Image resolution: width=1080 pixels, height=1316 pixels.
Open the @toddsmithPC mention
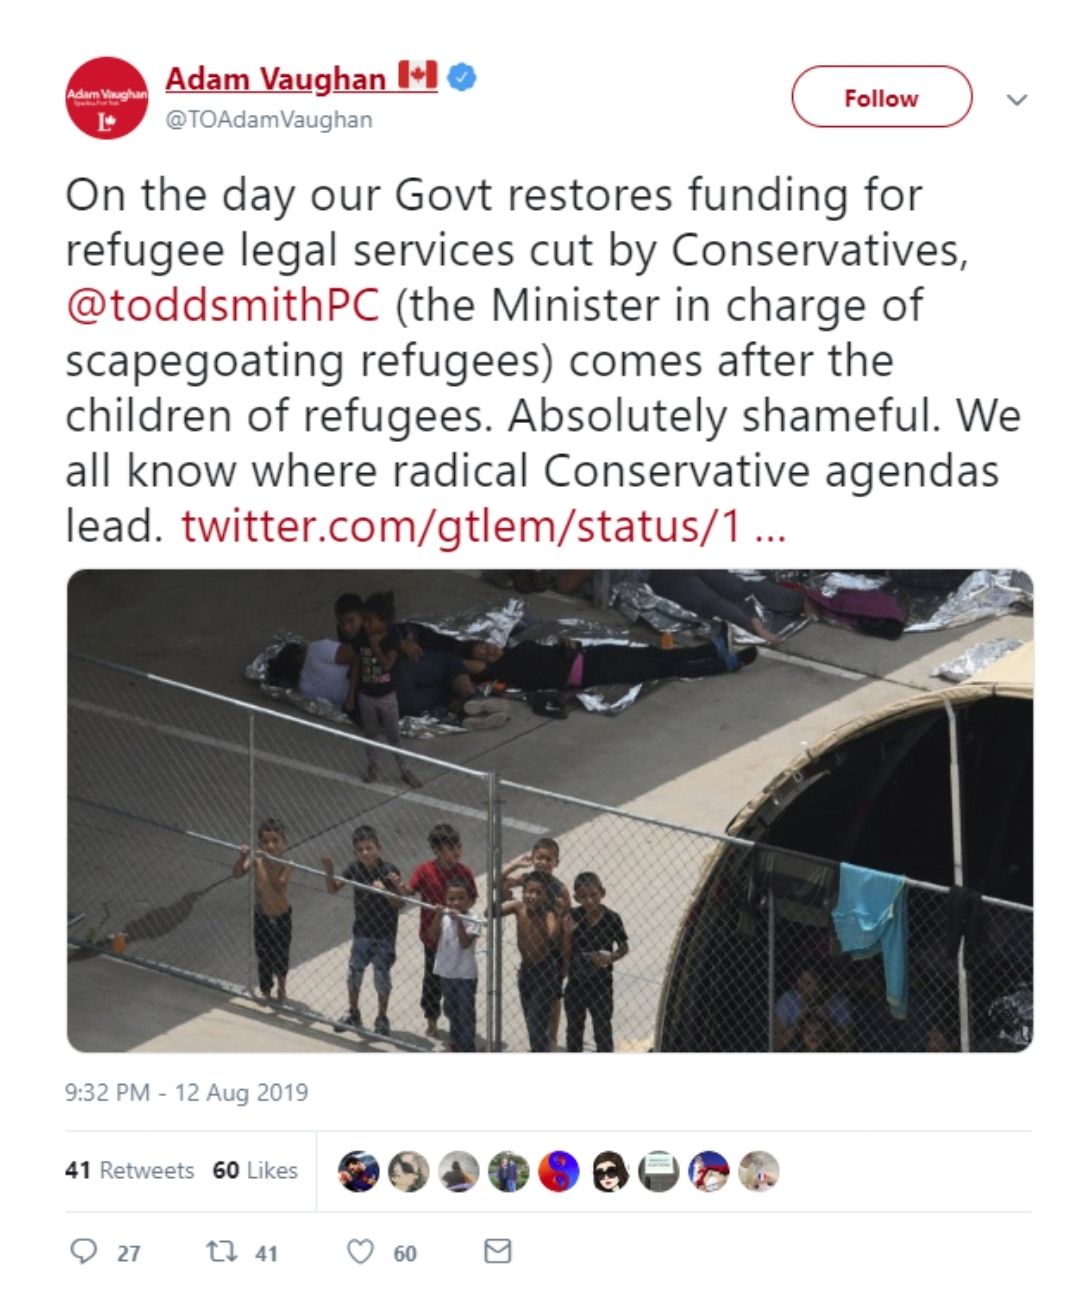(x=222, y=306)
